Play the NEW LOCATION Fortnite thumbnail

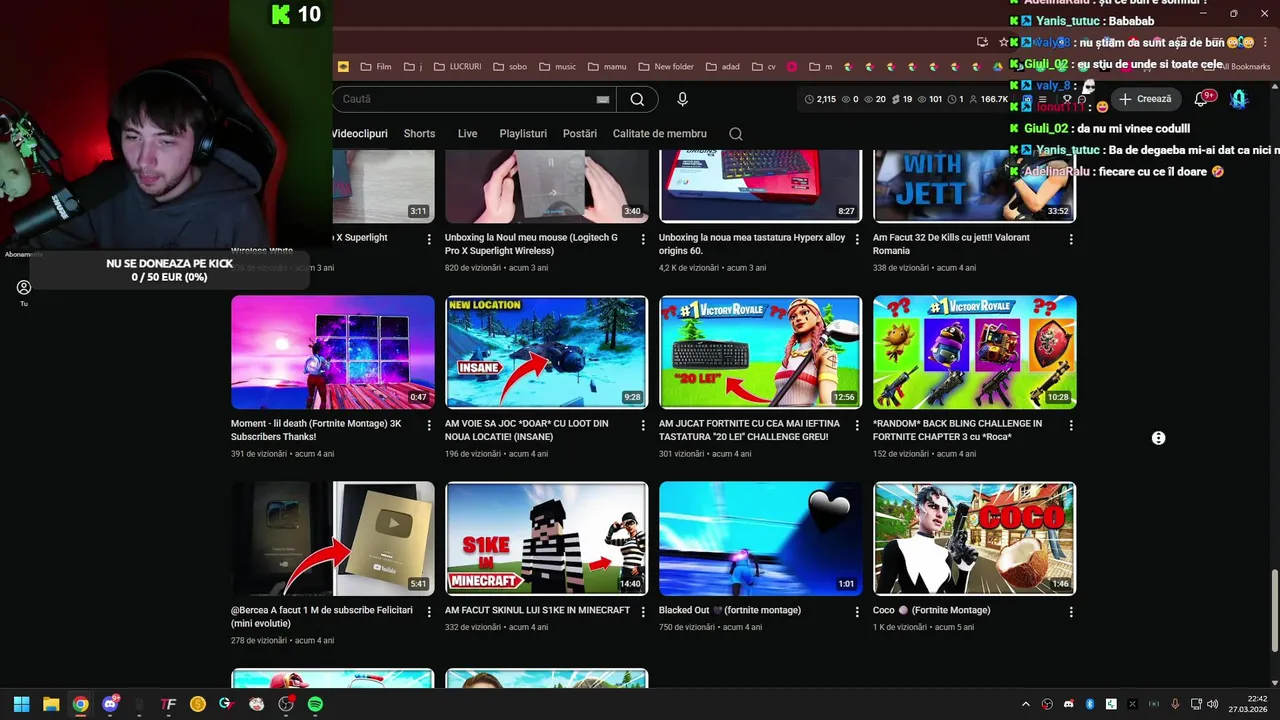coord(546,352)
